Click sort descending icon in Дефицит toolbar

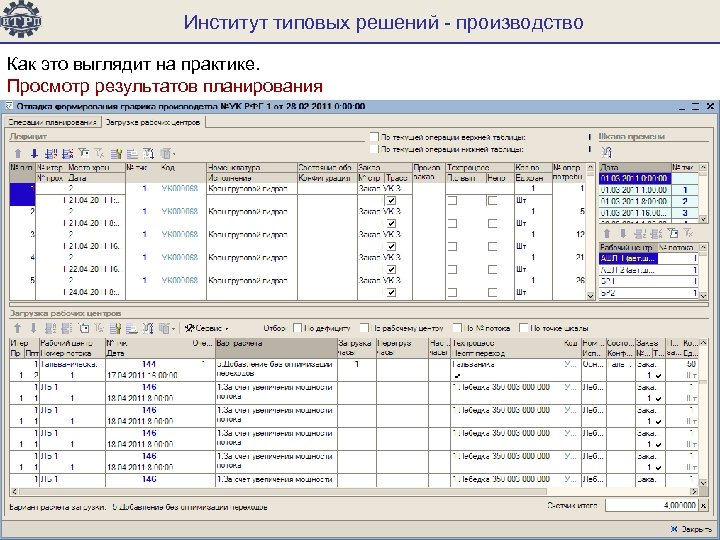68,154
